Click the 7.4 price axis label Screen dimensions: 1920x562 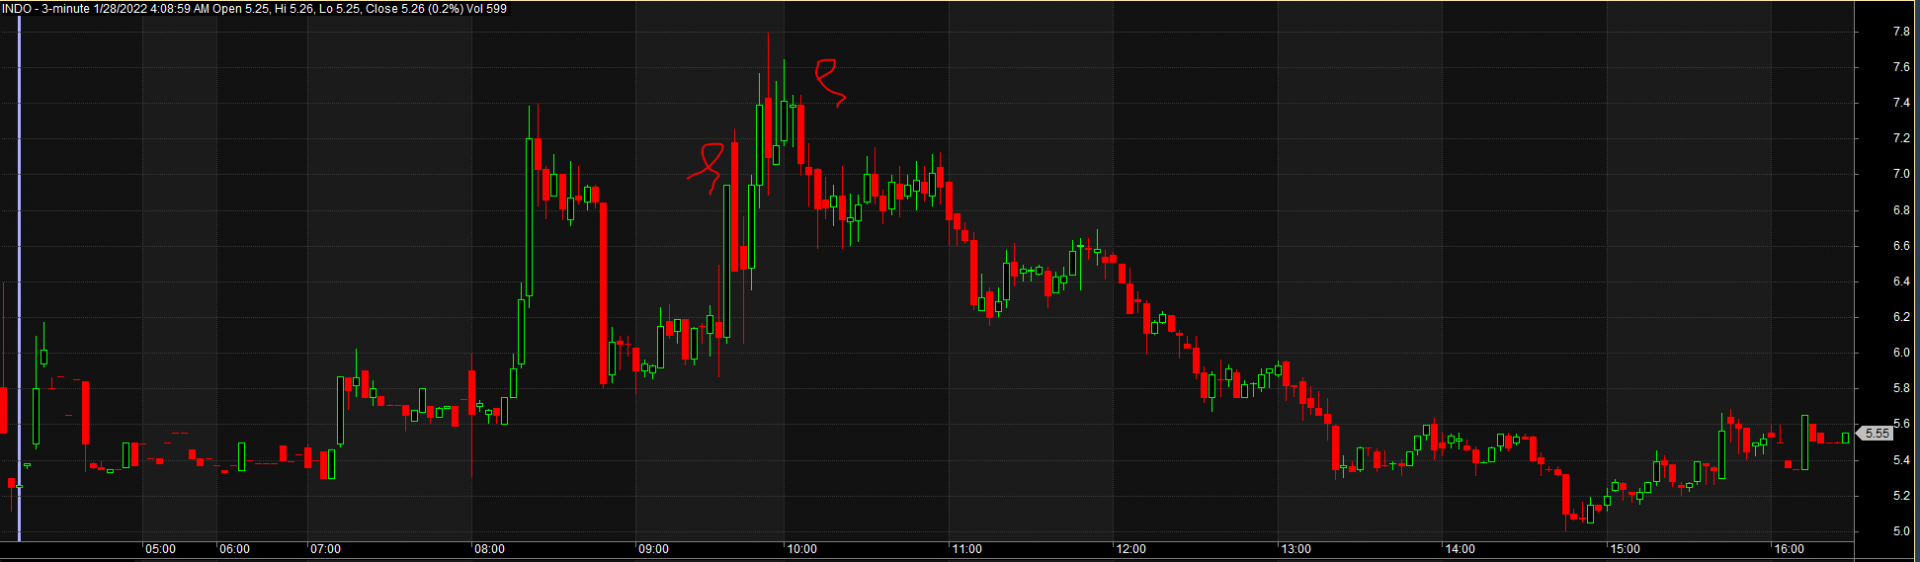[1901, 103]
